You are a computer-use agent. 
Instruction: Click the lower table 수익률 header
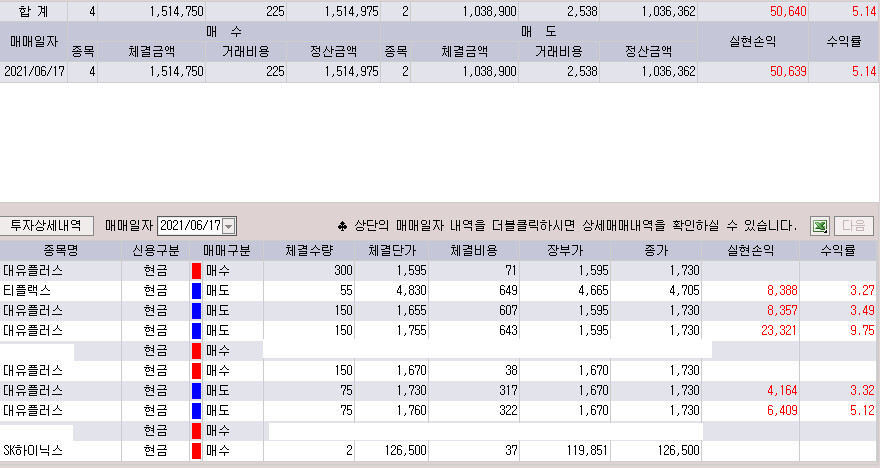838,250
